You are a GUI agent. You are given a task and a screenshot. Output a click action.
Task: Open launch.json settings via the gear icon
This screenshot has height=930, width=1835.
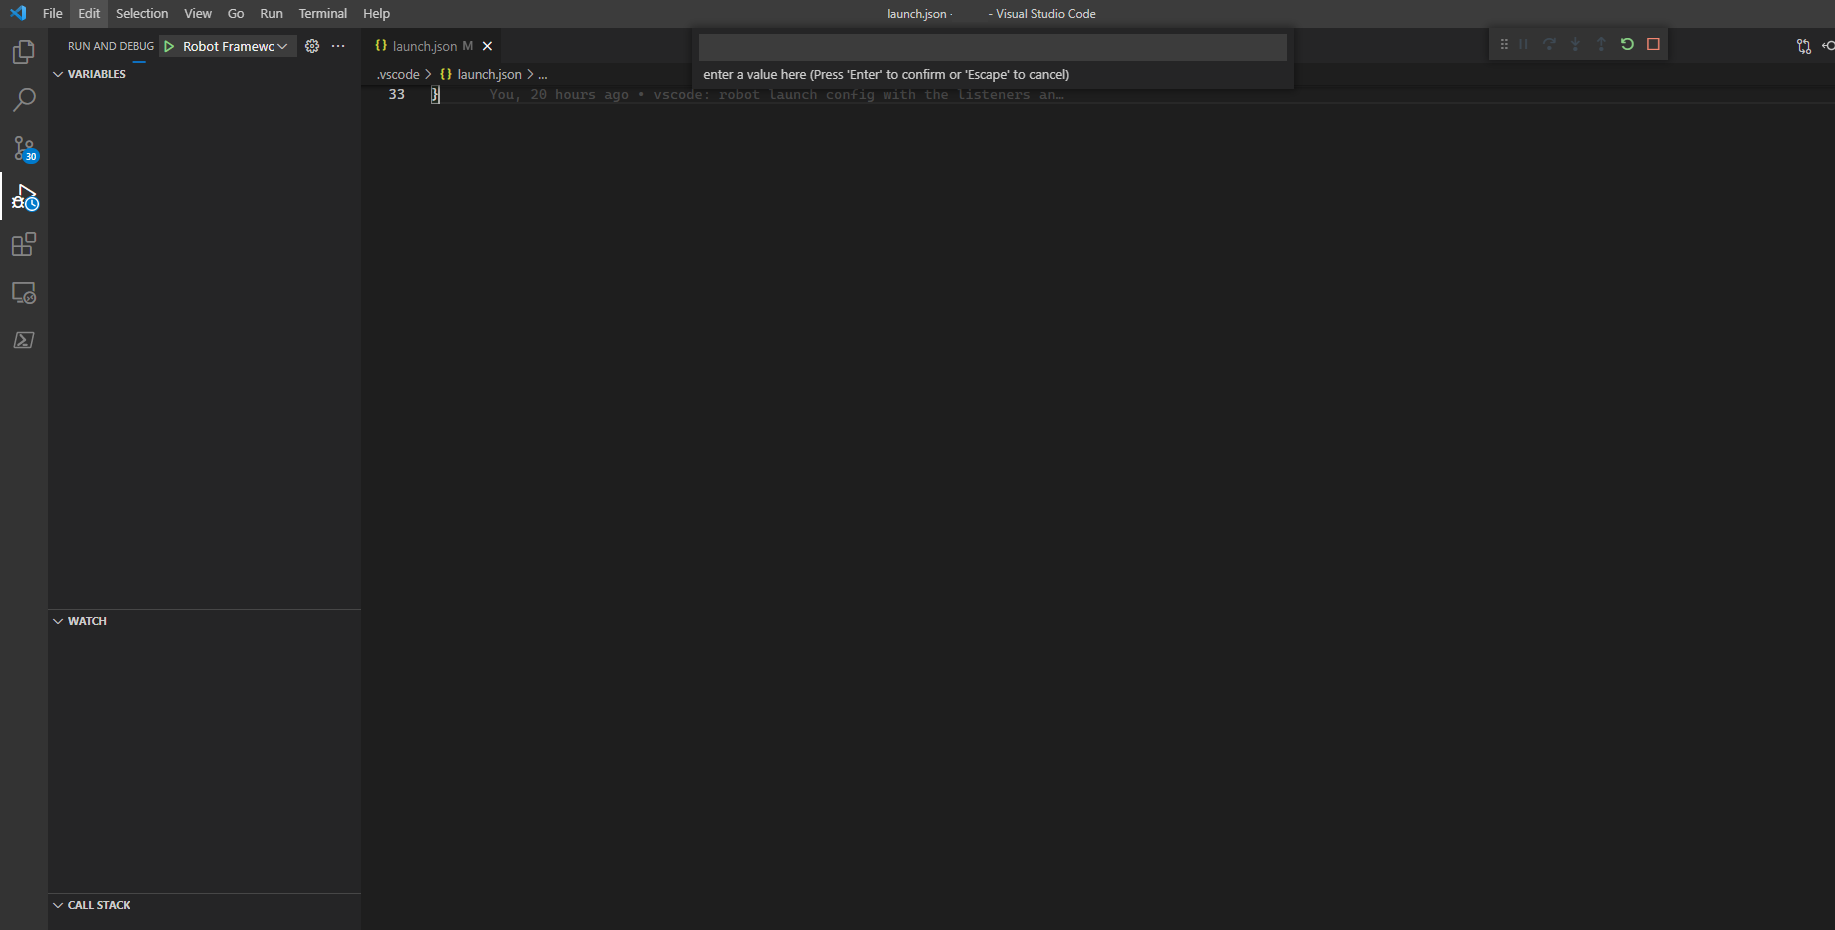pyautogui.click(x=311, y=45)
